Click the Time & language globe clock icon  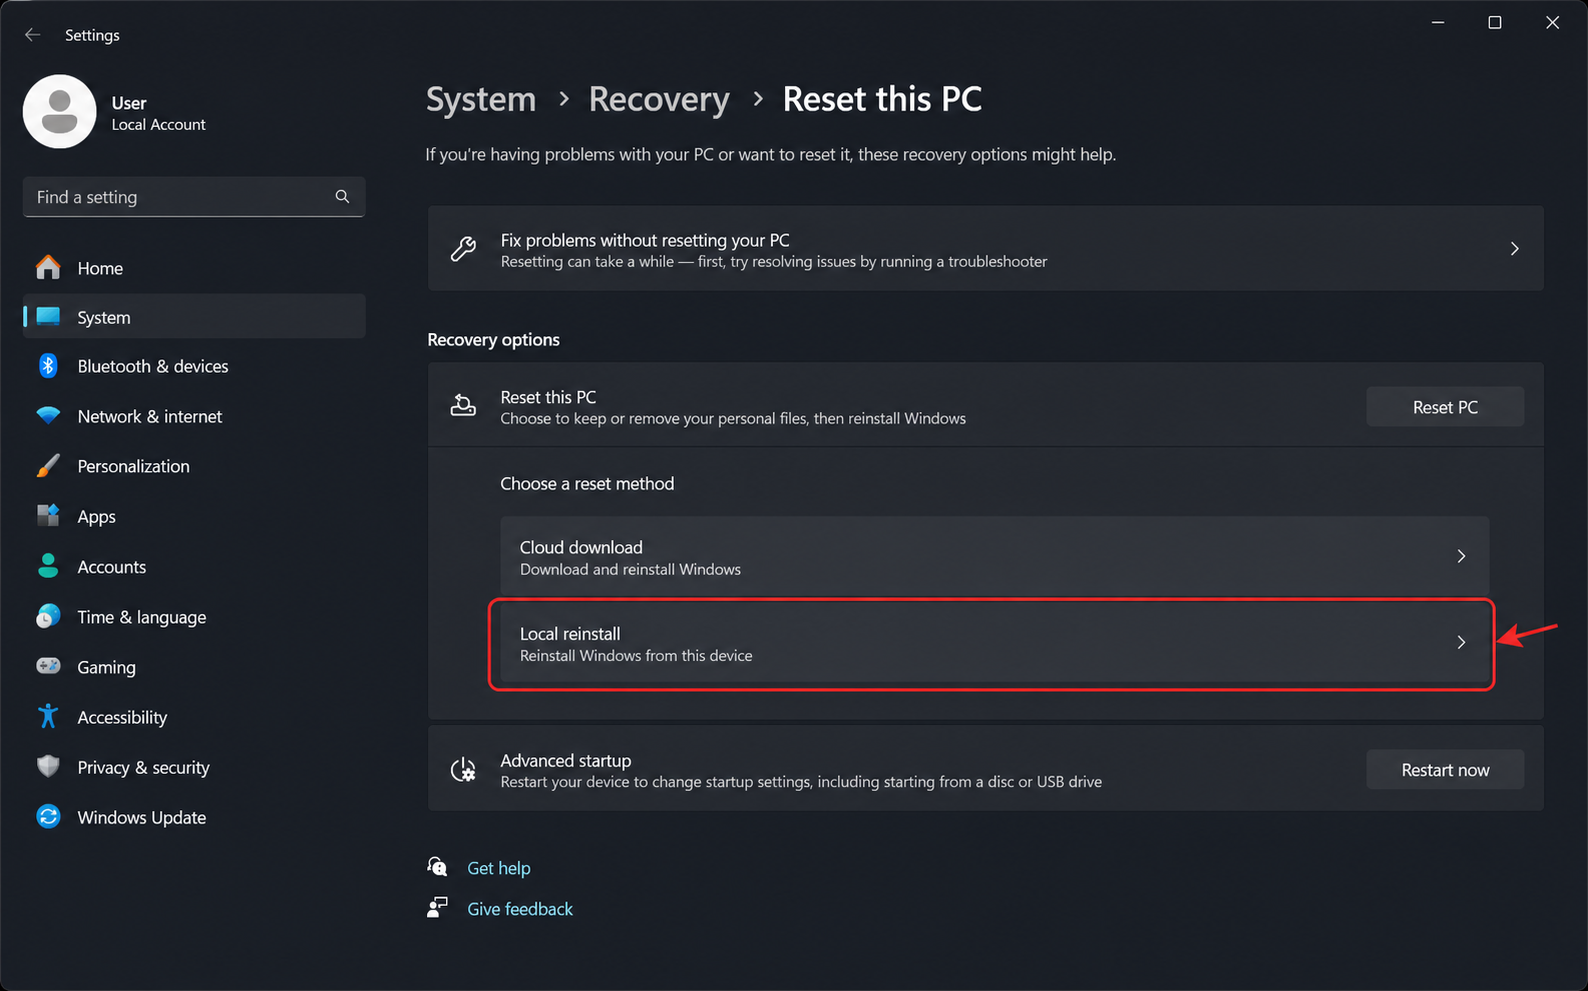(48, 616)
